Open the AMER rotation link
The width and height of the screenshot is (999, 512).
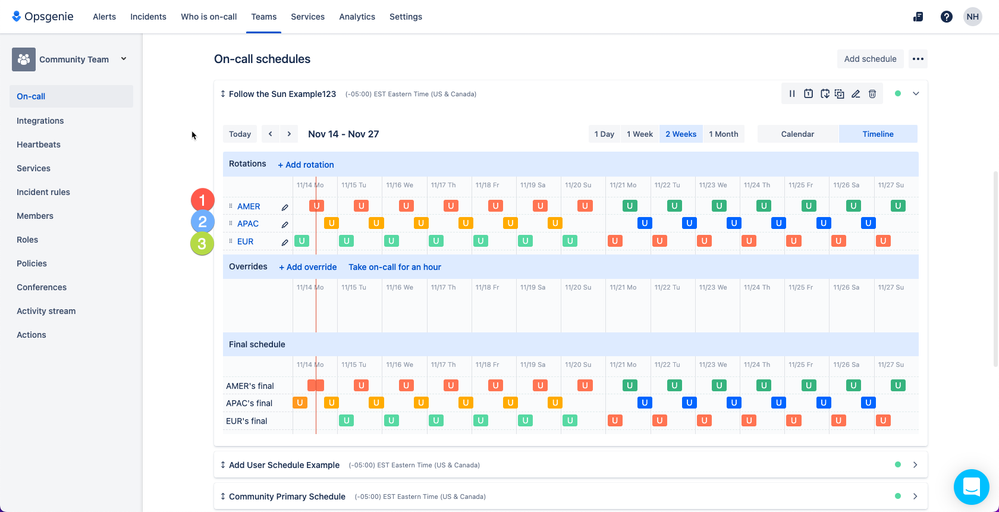coord(248,206)
